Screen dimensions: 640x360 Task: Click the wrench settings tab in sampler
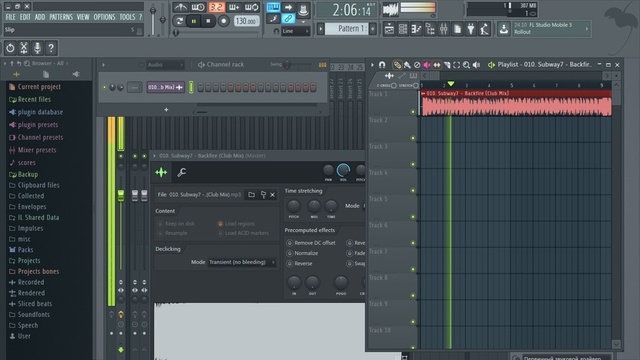click(182, 172)
